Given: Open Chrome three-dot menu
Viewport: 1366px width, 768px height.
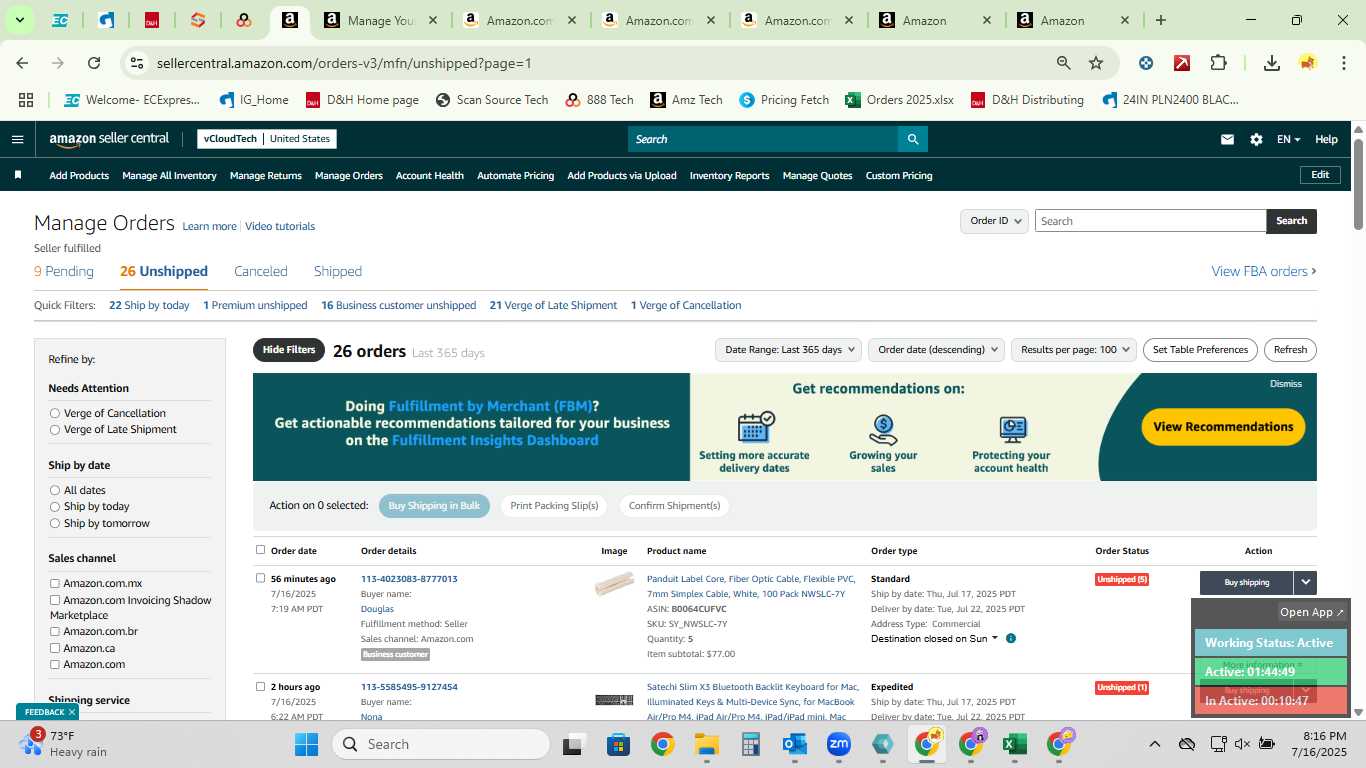Looking at the screenshot, I should 1342,63.
